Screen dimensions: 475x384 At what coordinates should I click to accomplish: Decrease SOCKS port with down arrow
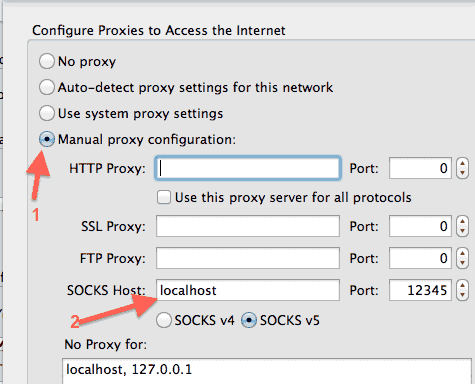click(x=462, y=295)
